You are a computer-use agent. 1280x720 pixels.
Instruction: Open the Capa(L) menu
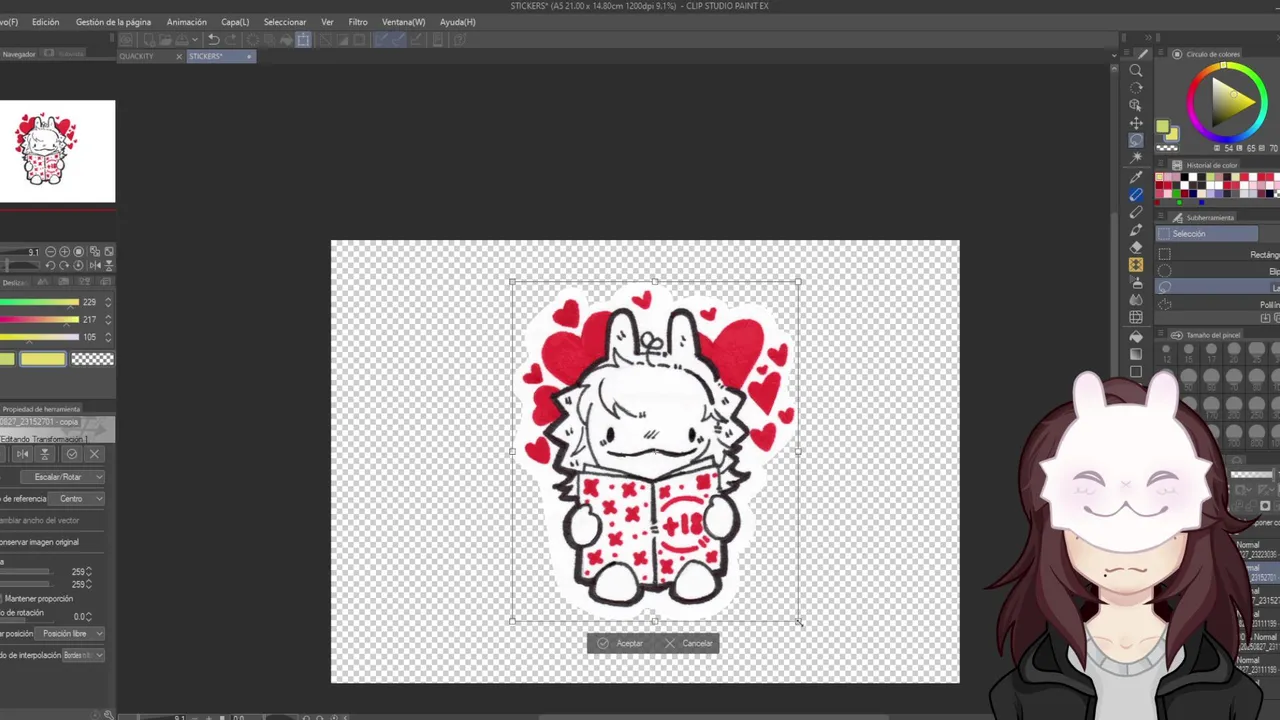tap(235, 22)
